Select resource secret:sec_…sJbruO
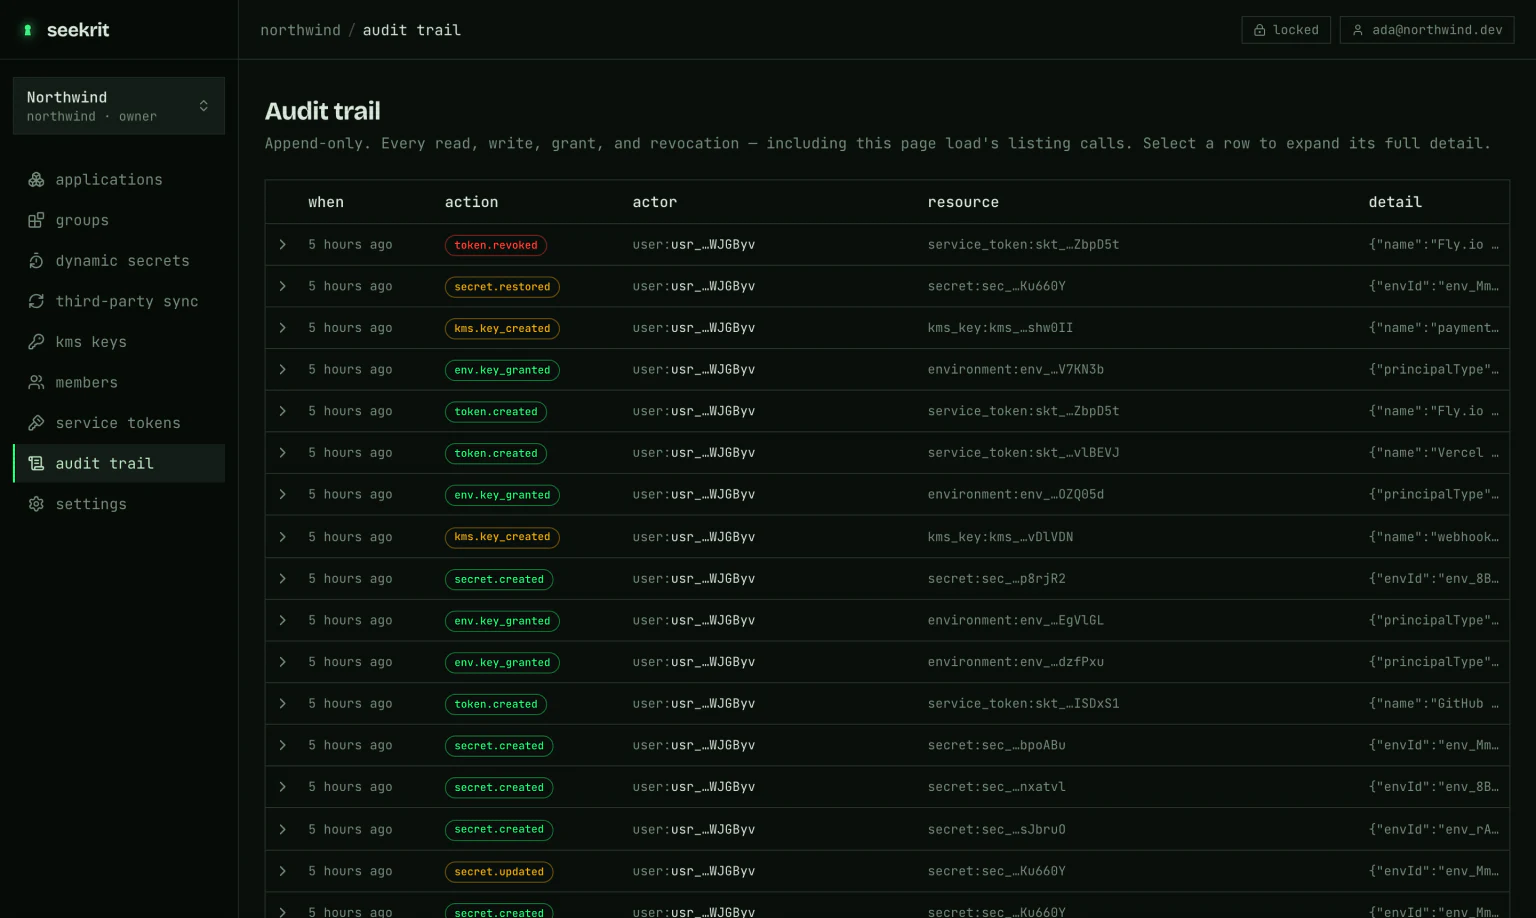This screenshot has width=1536, height=918. (996, 829)
